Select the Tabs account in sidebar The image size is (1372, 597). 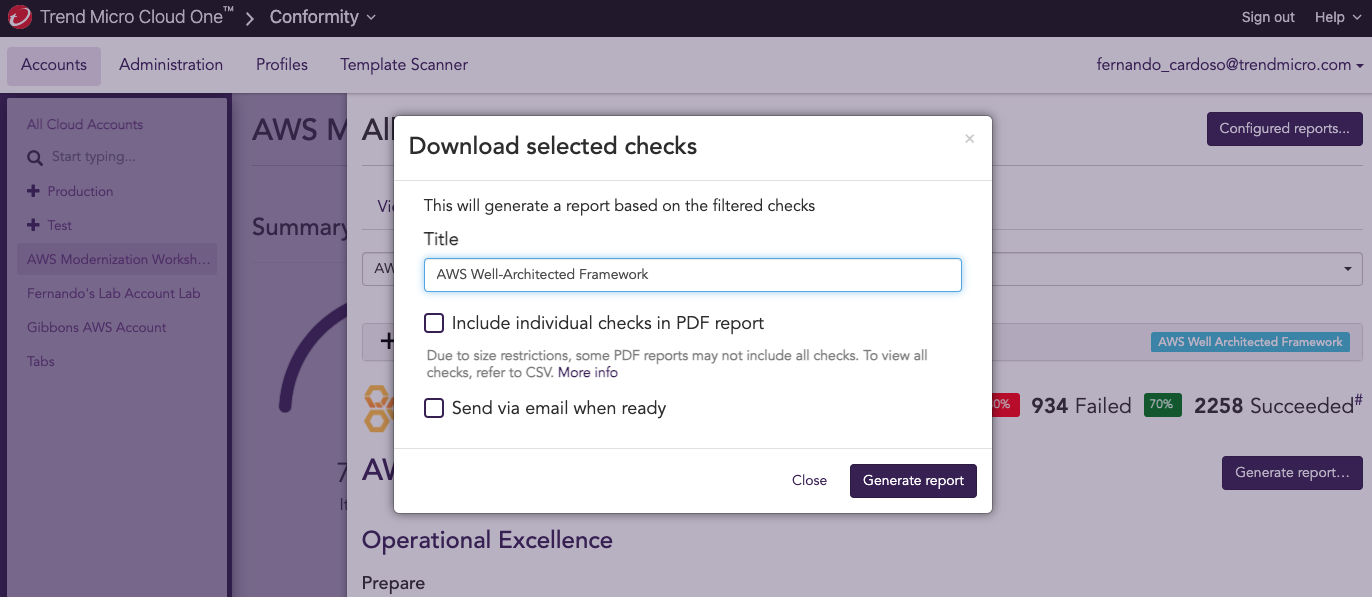41,361
